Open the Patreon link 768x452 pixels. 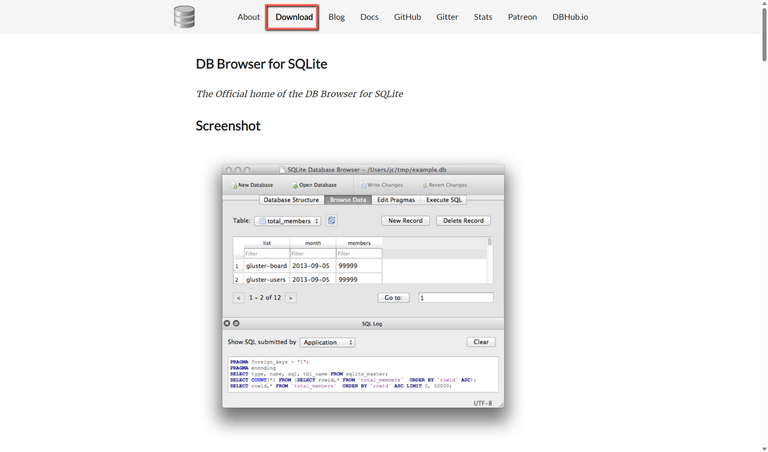pos(522,17)
